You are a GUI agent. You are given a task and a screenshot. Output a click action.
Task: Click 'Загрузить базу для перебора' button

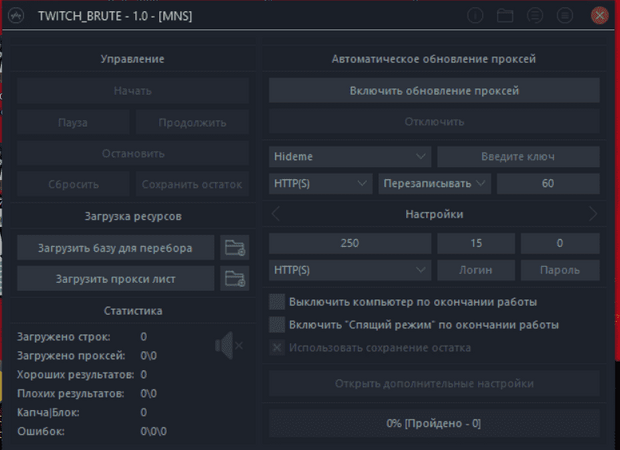(x=115, y=248)
